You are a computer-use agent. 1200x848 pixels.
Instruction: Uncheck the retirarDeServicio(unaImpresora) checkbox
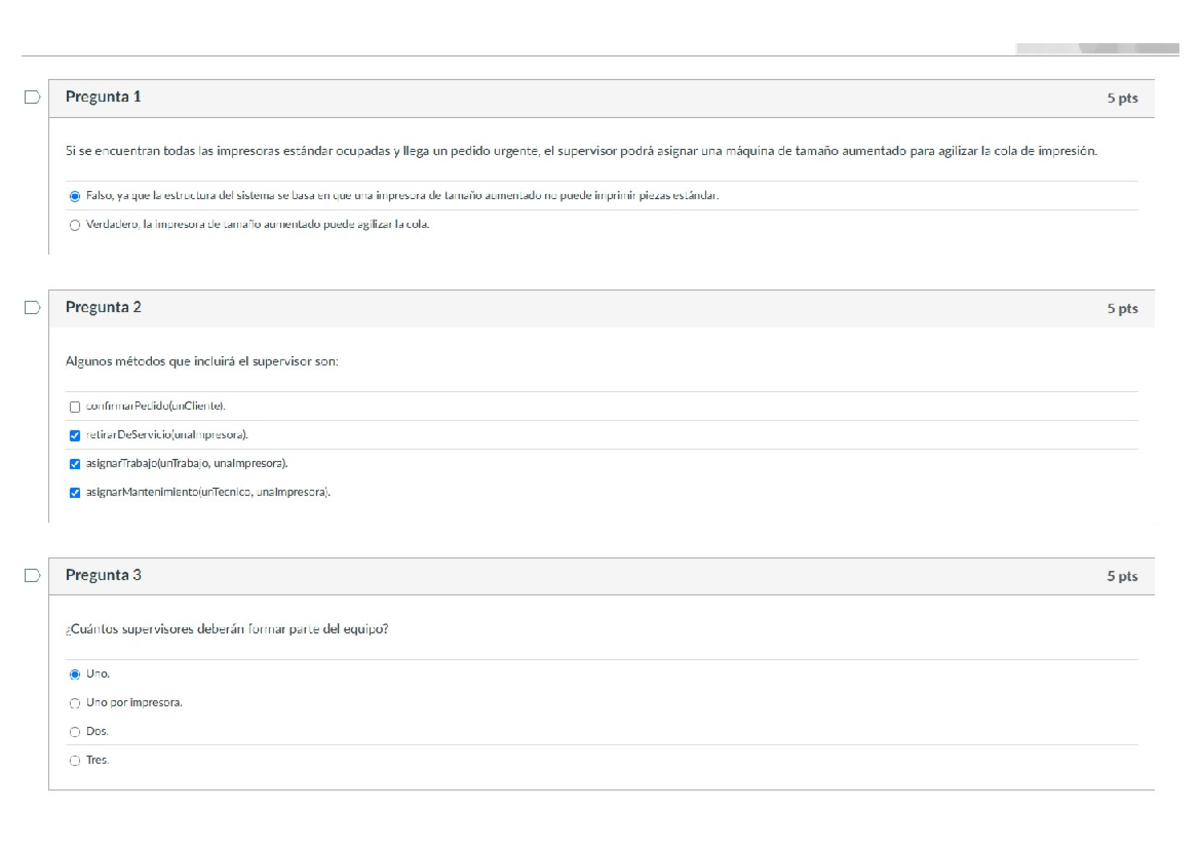point(75,436)
